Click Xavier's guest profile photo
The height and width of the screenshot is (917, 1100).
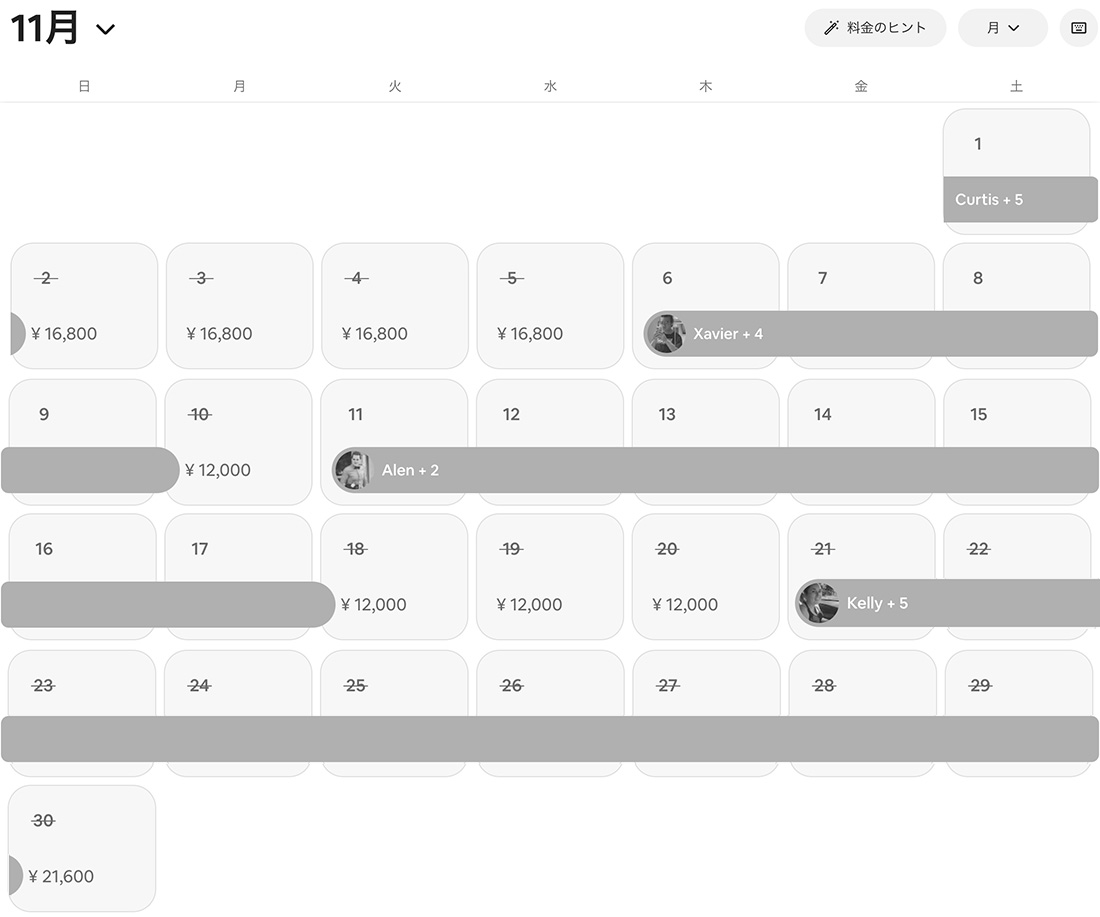665,334
